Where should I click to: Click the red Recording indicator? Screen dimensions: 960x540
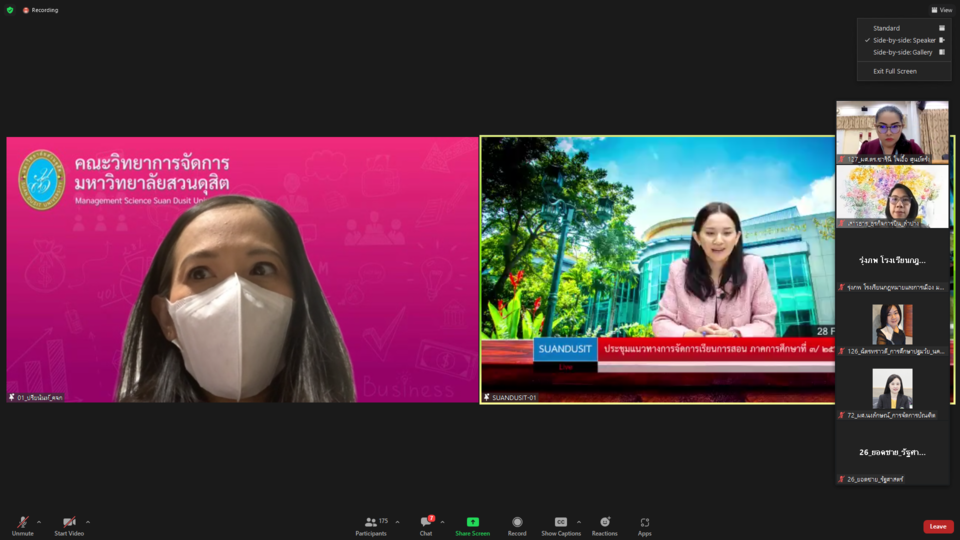[x=41, y=10]
